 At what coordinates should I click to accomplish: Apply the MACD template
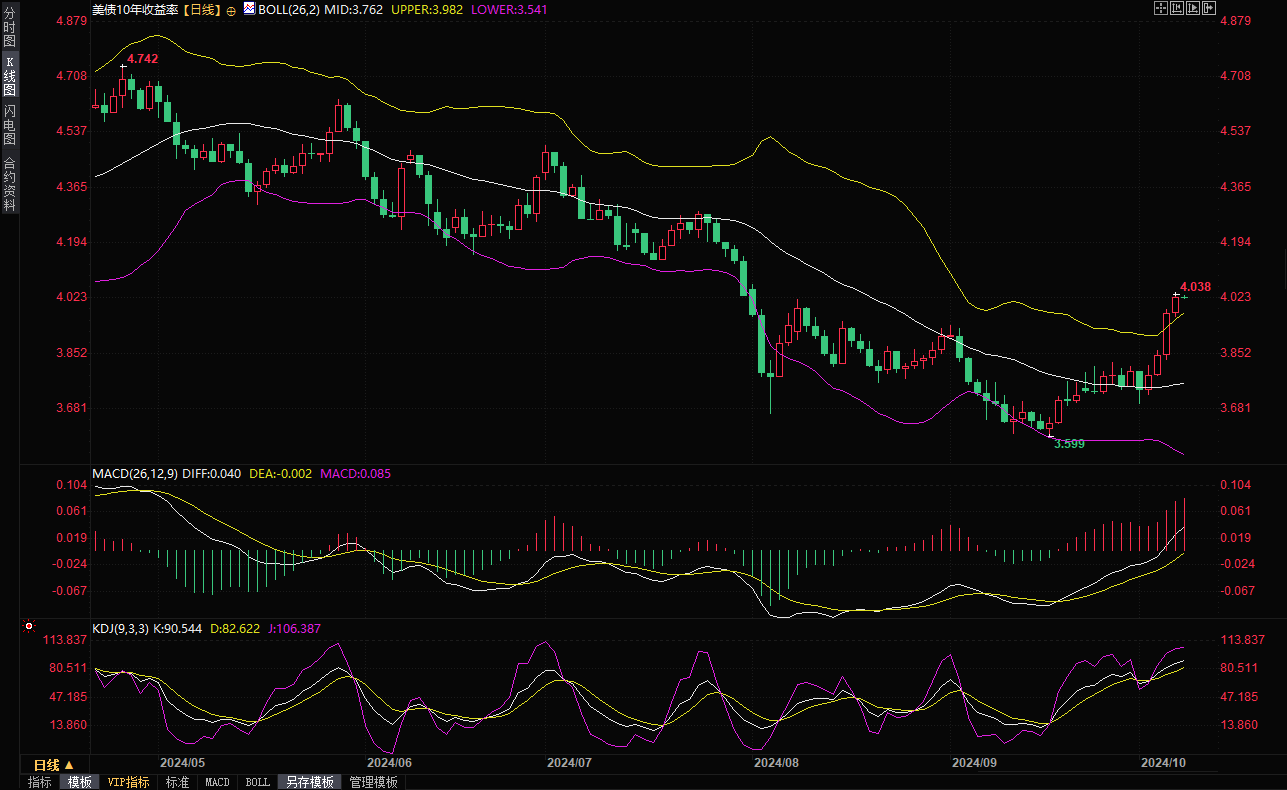point(217,782)
